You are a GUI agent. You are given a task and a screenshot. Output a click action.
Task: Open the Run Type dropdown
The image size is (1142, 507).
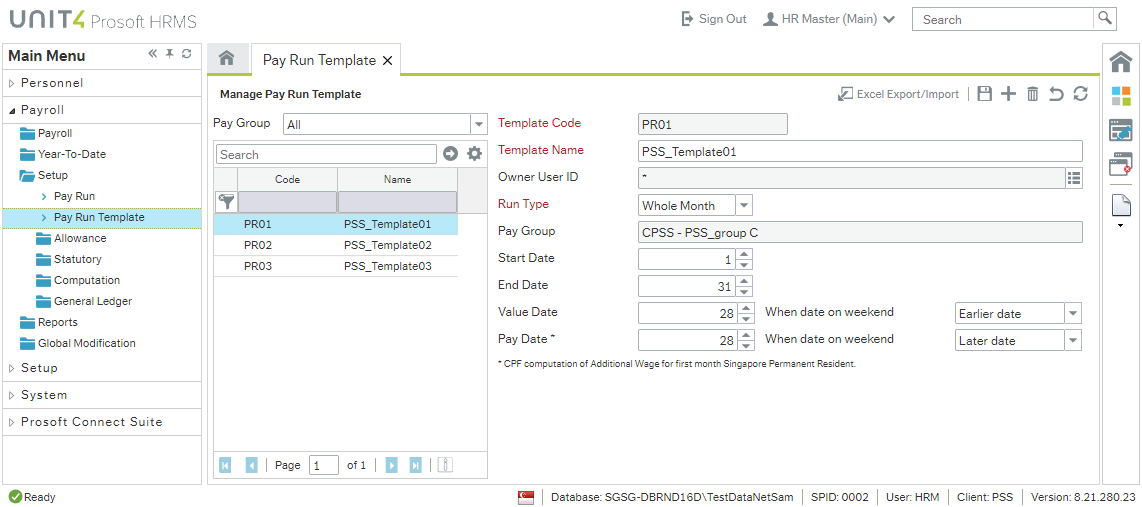[x=744, y=205]
